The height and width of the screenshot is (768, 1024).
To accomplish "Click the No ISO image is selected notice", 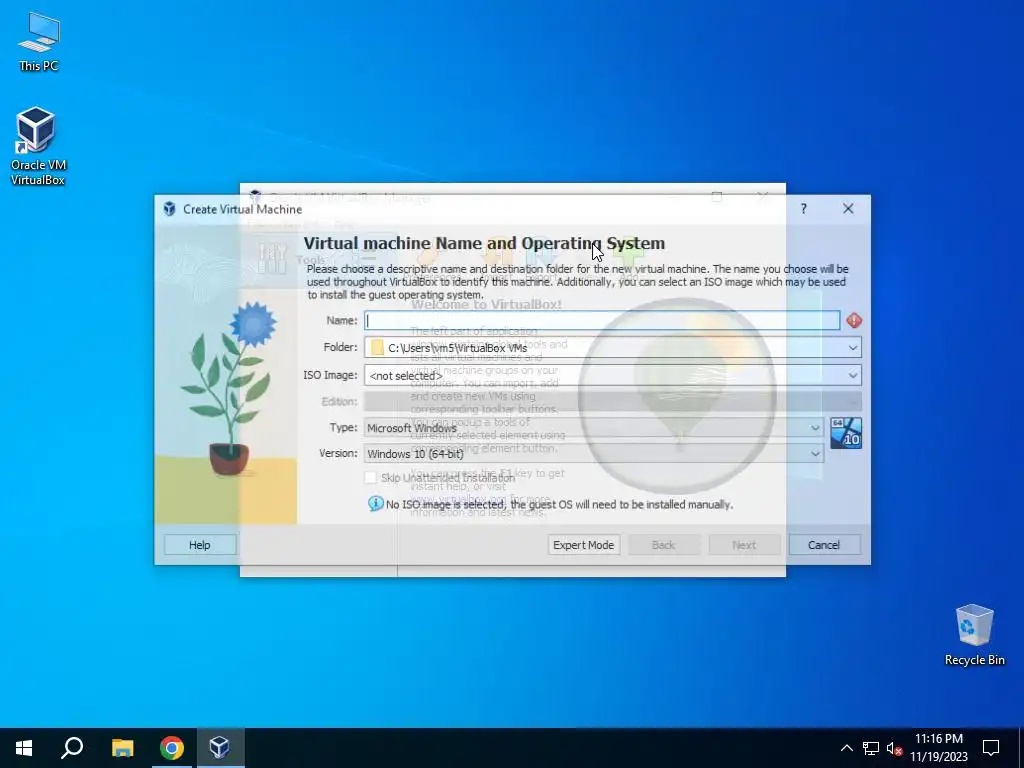I will [x=559, y=504].
